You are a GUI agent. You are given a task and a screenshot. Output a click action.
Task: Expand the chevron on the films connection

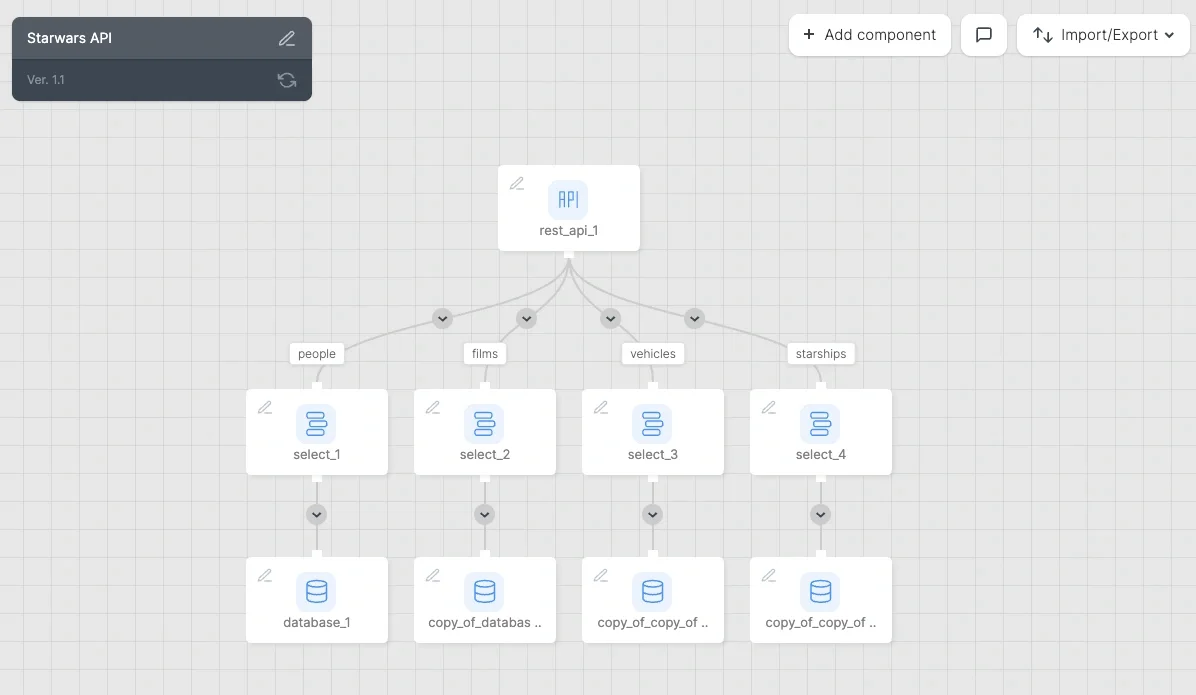[x=526, y=318]
